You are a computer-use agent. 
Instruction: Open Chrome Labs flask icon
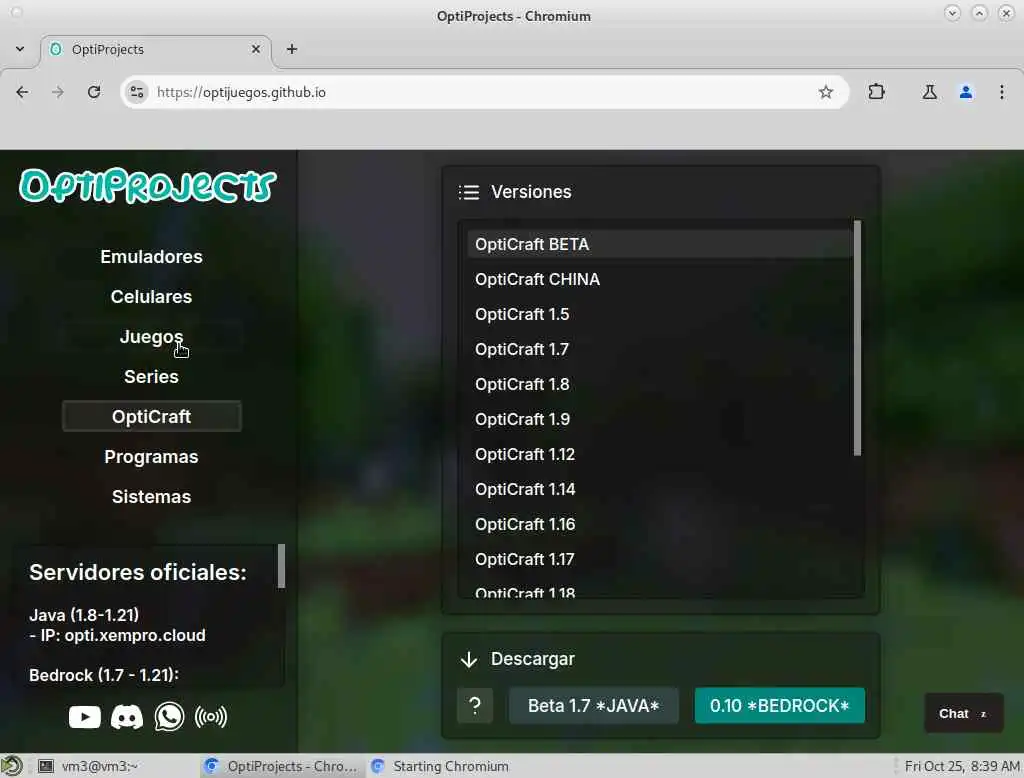point(929,92)
